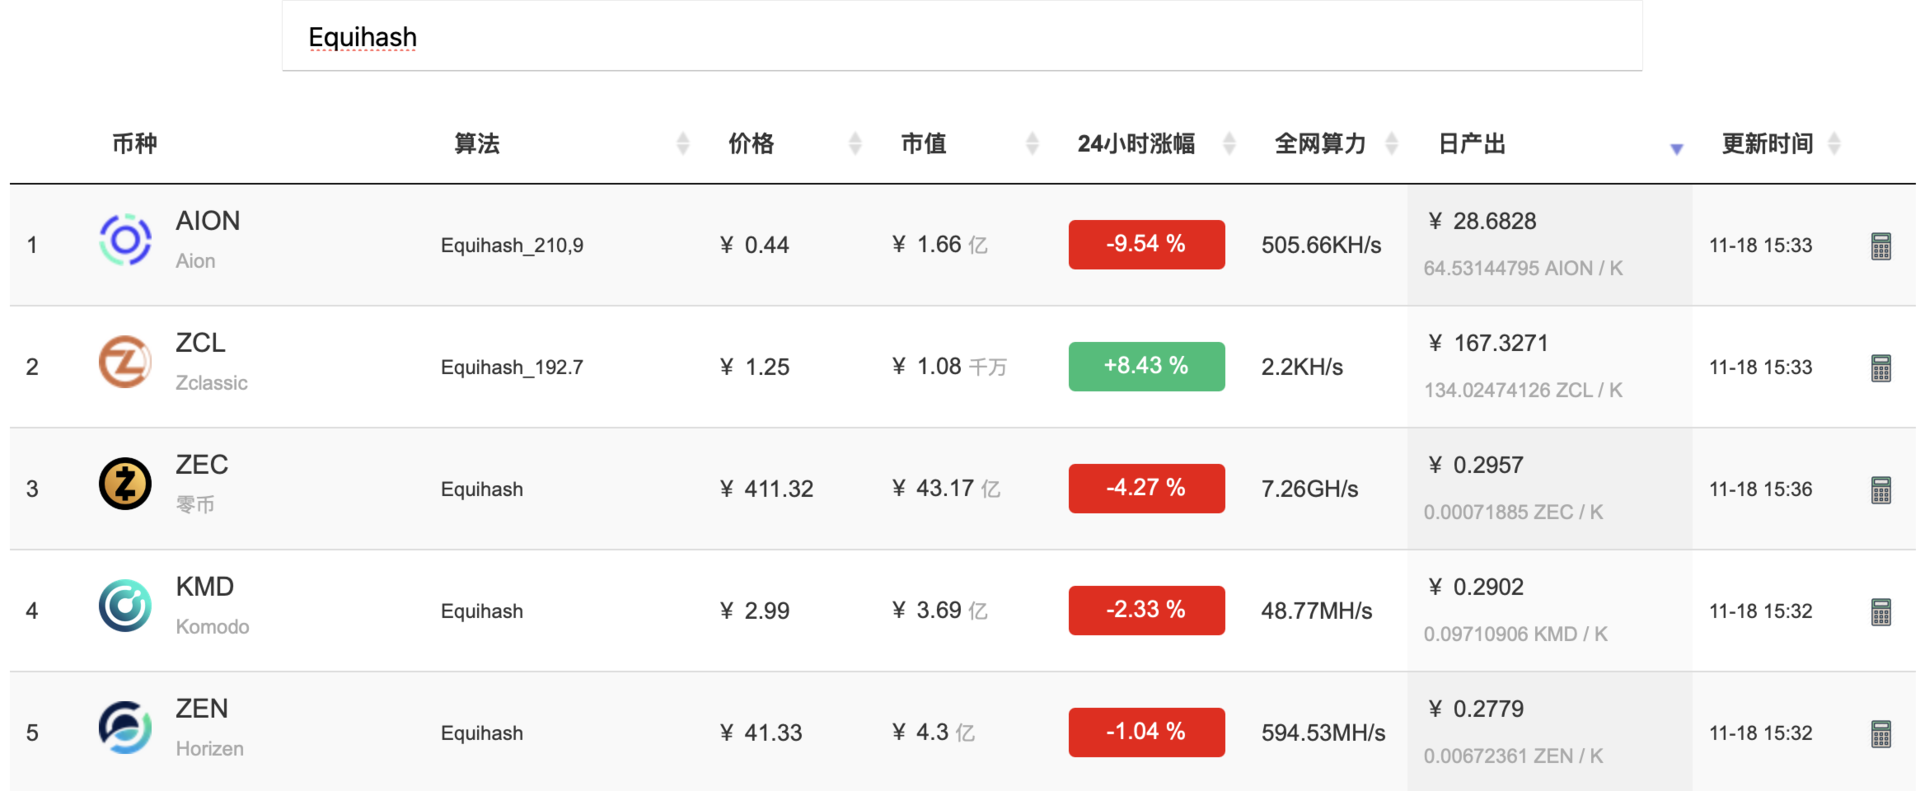
Task: Click the -2.33 % change badge
Action: tap(1146, 610)
